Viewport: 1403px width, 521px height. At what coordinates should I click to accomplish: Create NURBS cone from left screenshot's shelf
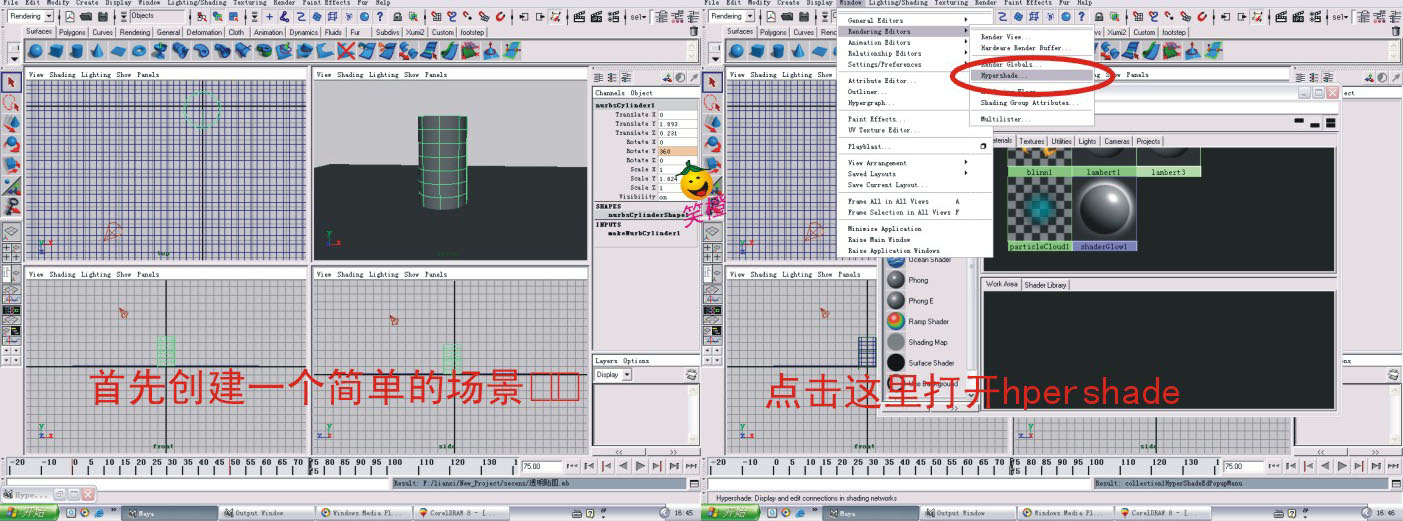(x=96, y=50)
